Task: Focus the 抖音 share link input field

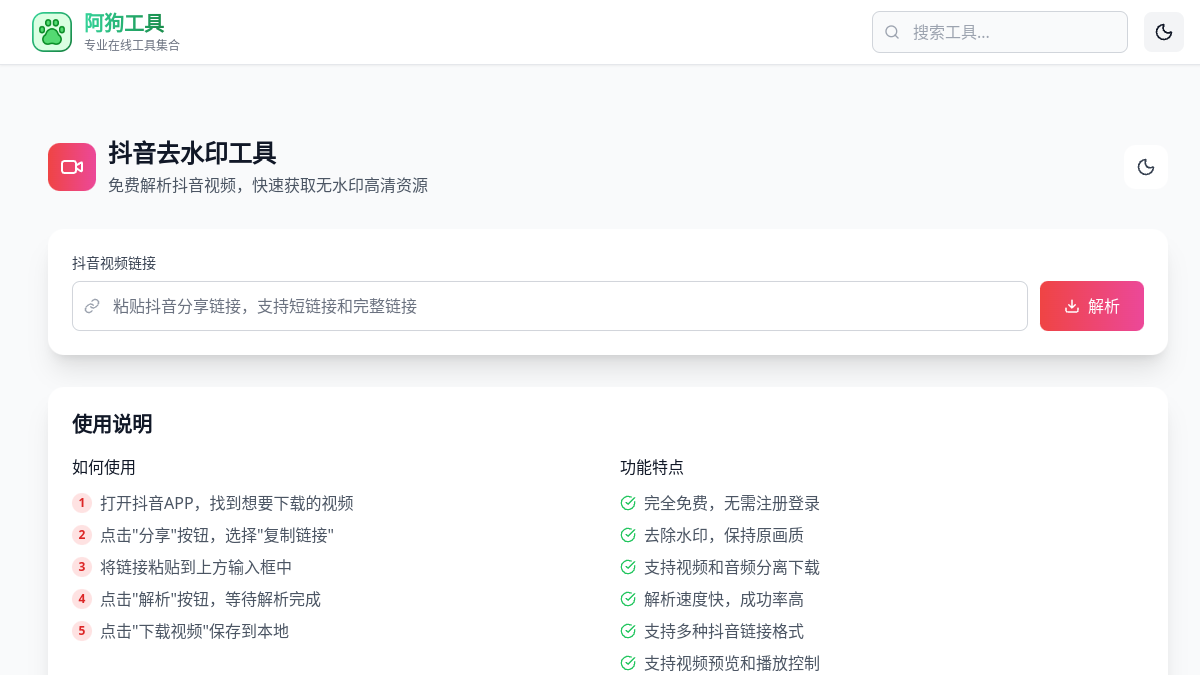Action: coord(550,306)
